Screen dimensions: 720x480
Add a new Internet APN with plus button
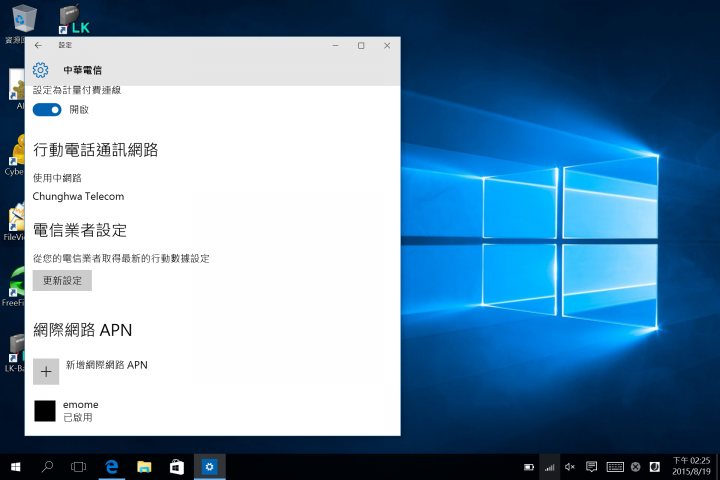pyautogui.click(x=46, y=371)
